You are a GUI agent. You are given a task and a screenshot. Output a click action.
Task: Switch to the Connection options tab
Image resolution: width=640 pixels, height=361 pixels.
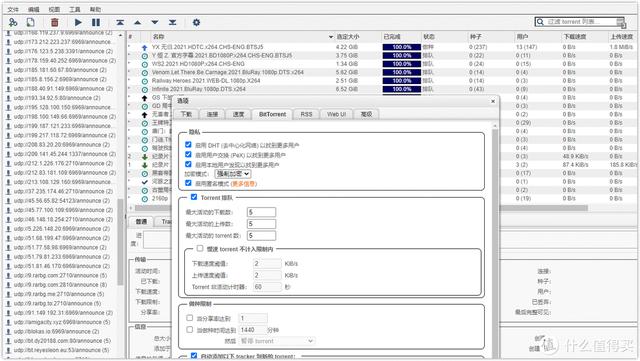pyautogui.click(x=212, y=114)
